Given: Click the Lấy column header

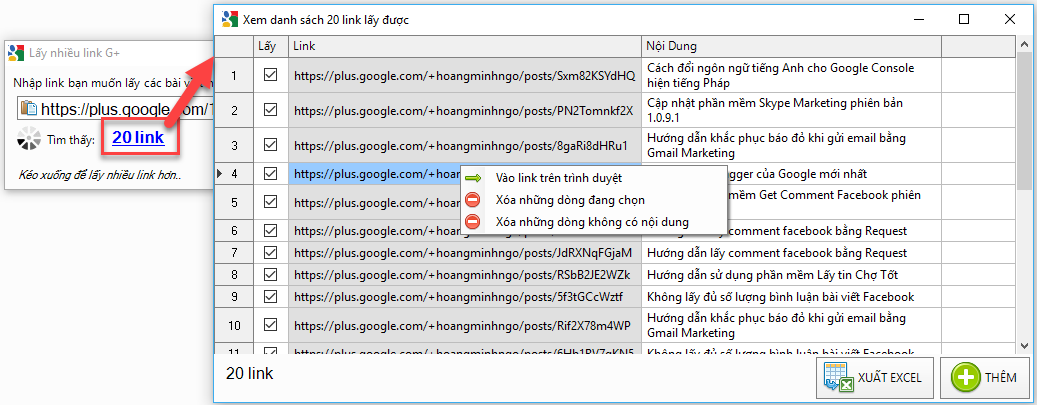Looking at the screenshot, I should (x=270, y=46).
